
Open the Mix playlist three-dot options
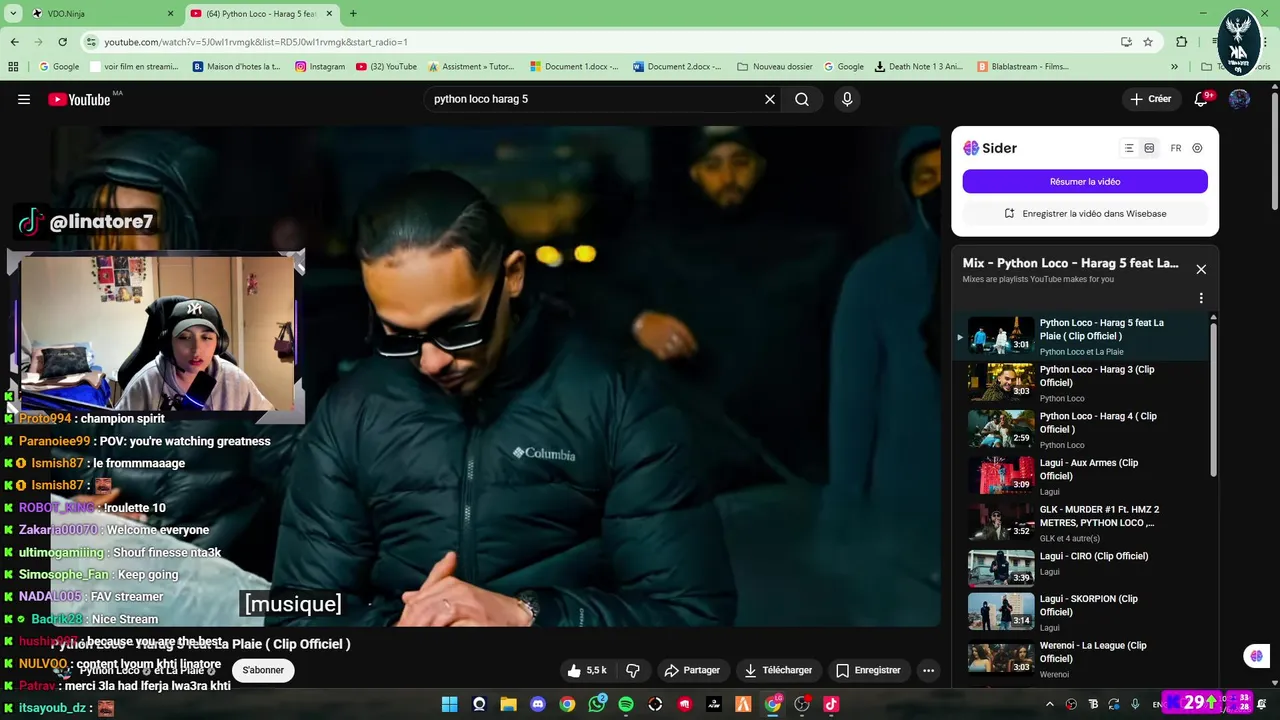pos(1201,298)
